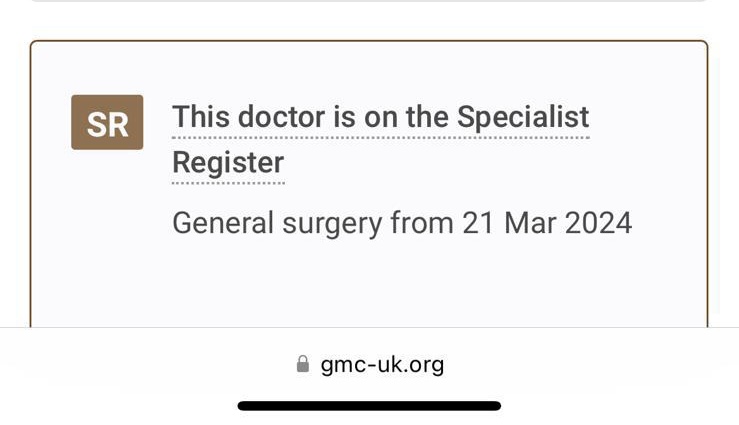This screenshot has width=739, height=425.
Task: Tap the empty area below the surgery date
Action: click(369, 283)
